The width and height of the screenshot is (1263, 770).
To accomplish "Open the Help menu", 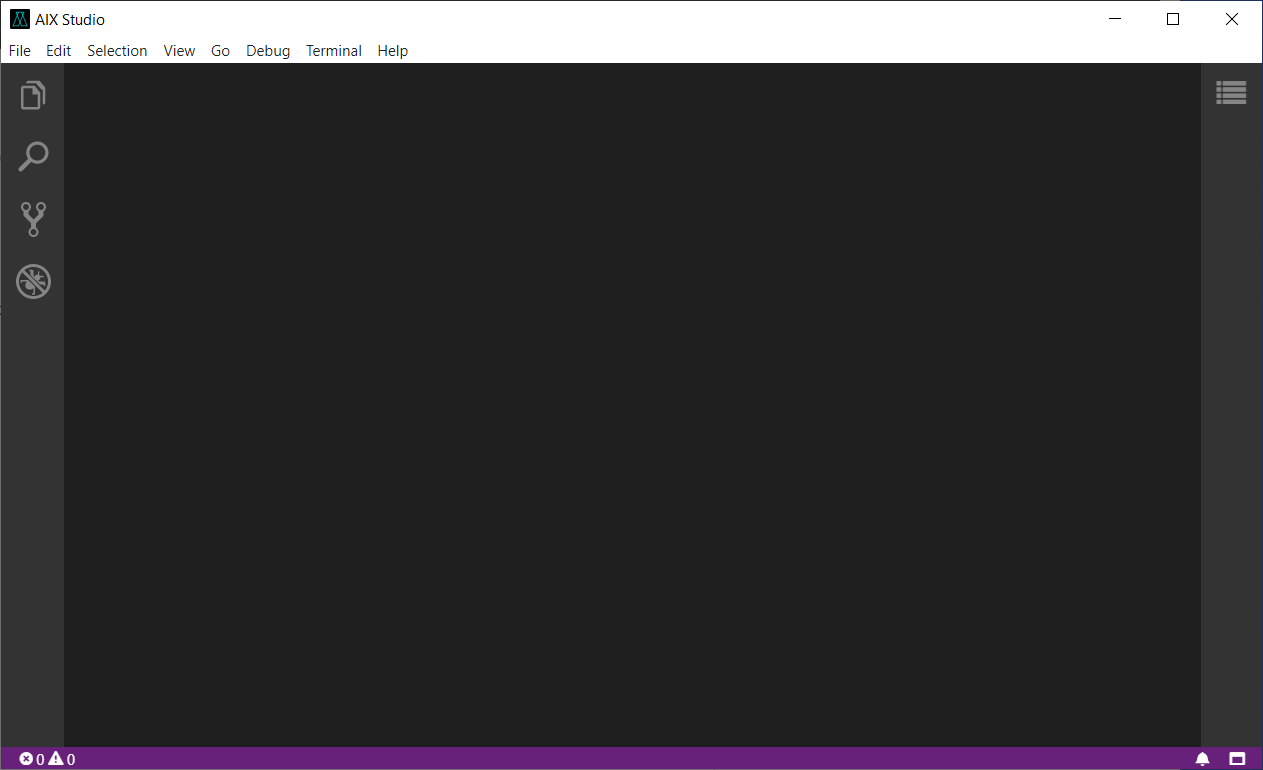I will (393, 51).
